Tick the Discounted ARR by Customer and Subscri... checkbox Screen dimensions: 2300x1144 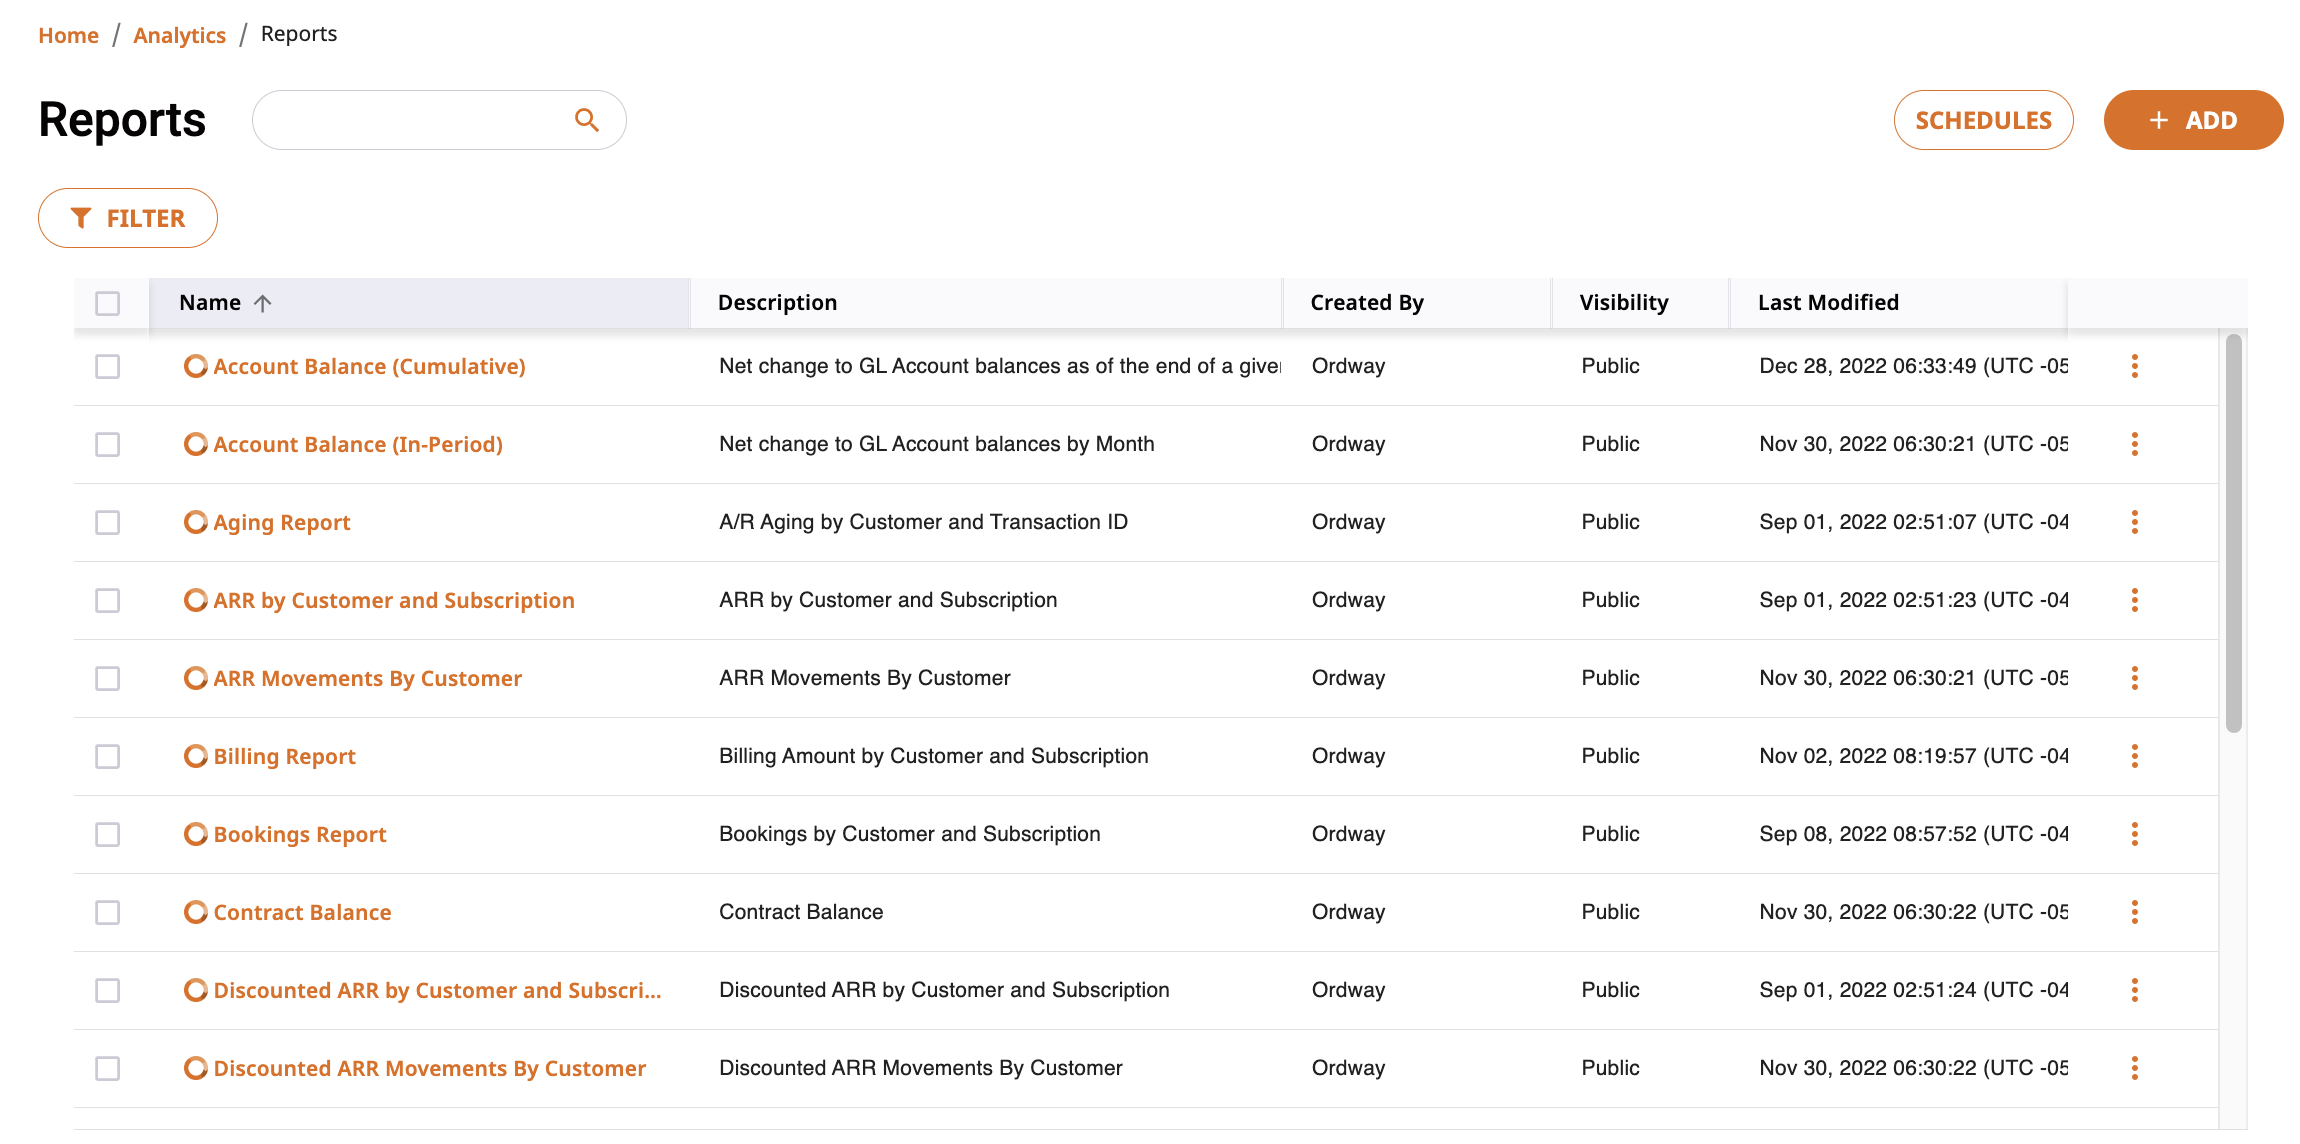[108, 990]
